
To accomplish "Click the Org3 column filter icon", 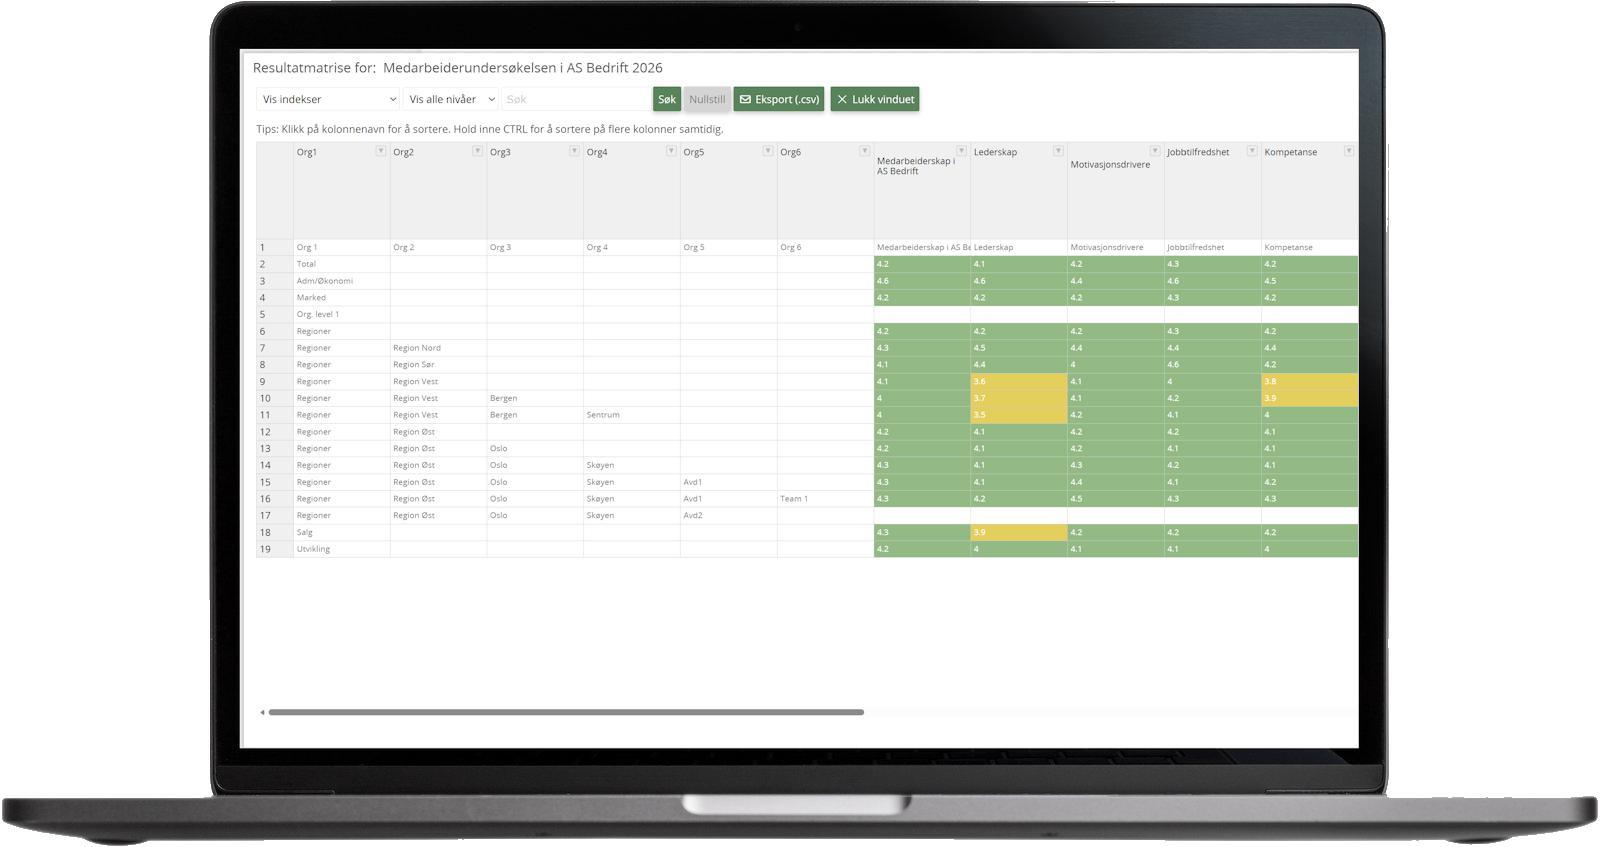I will 574,151.
